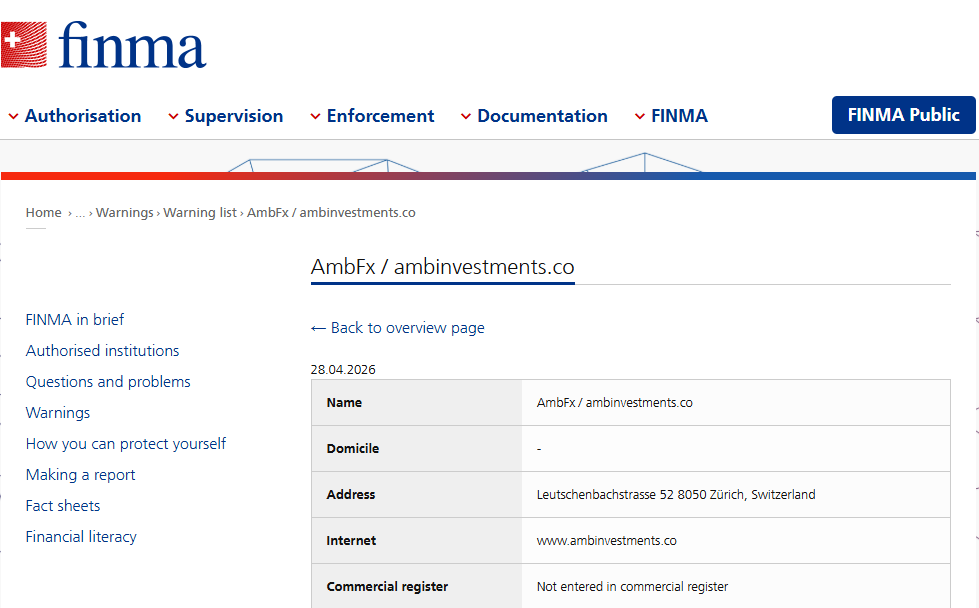
Task: Click the Domicile row label
Action: [x=353, y=449]
